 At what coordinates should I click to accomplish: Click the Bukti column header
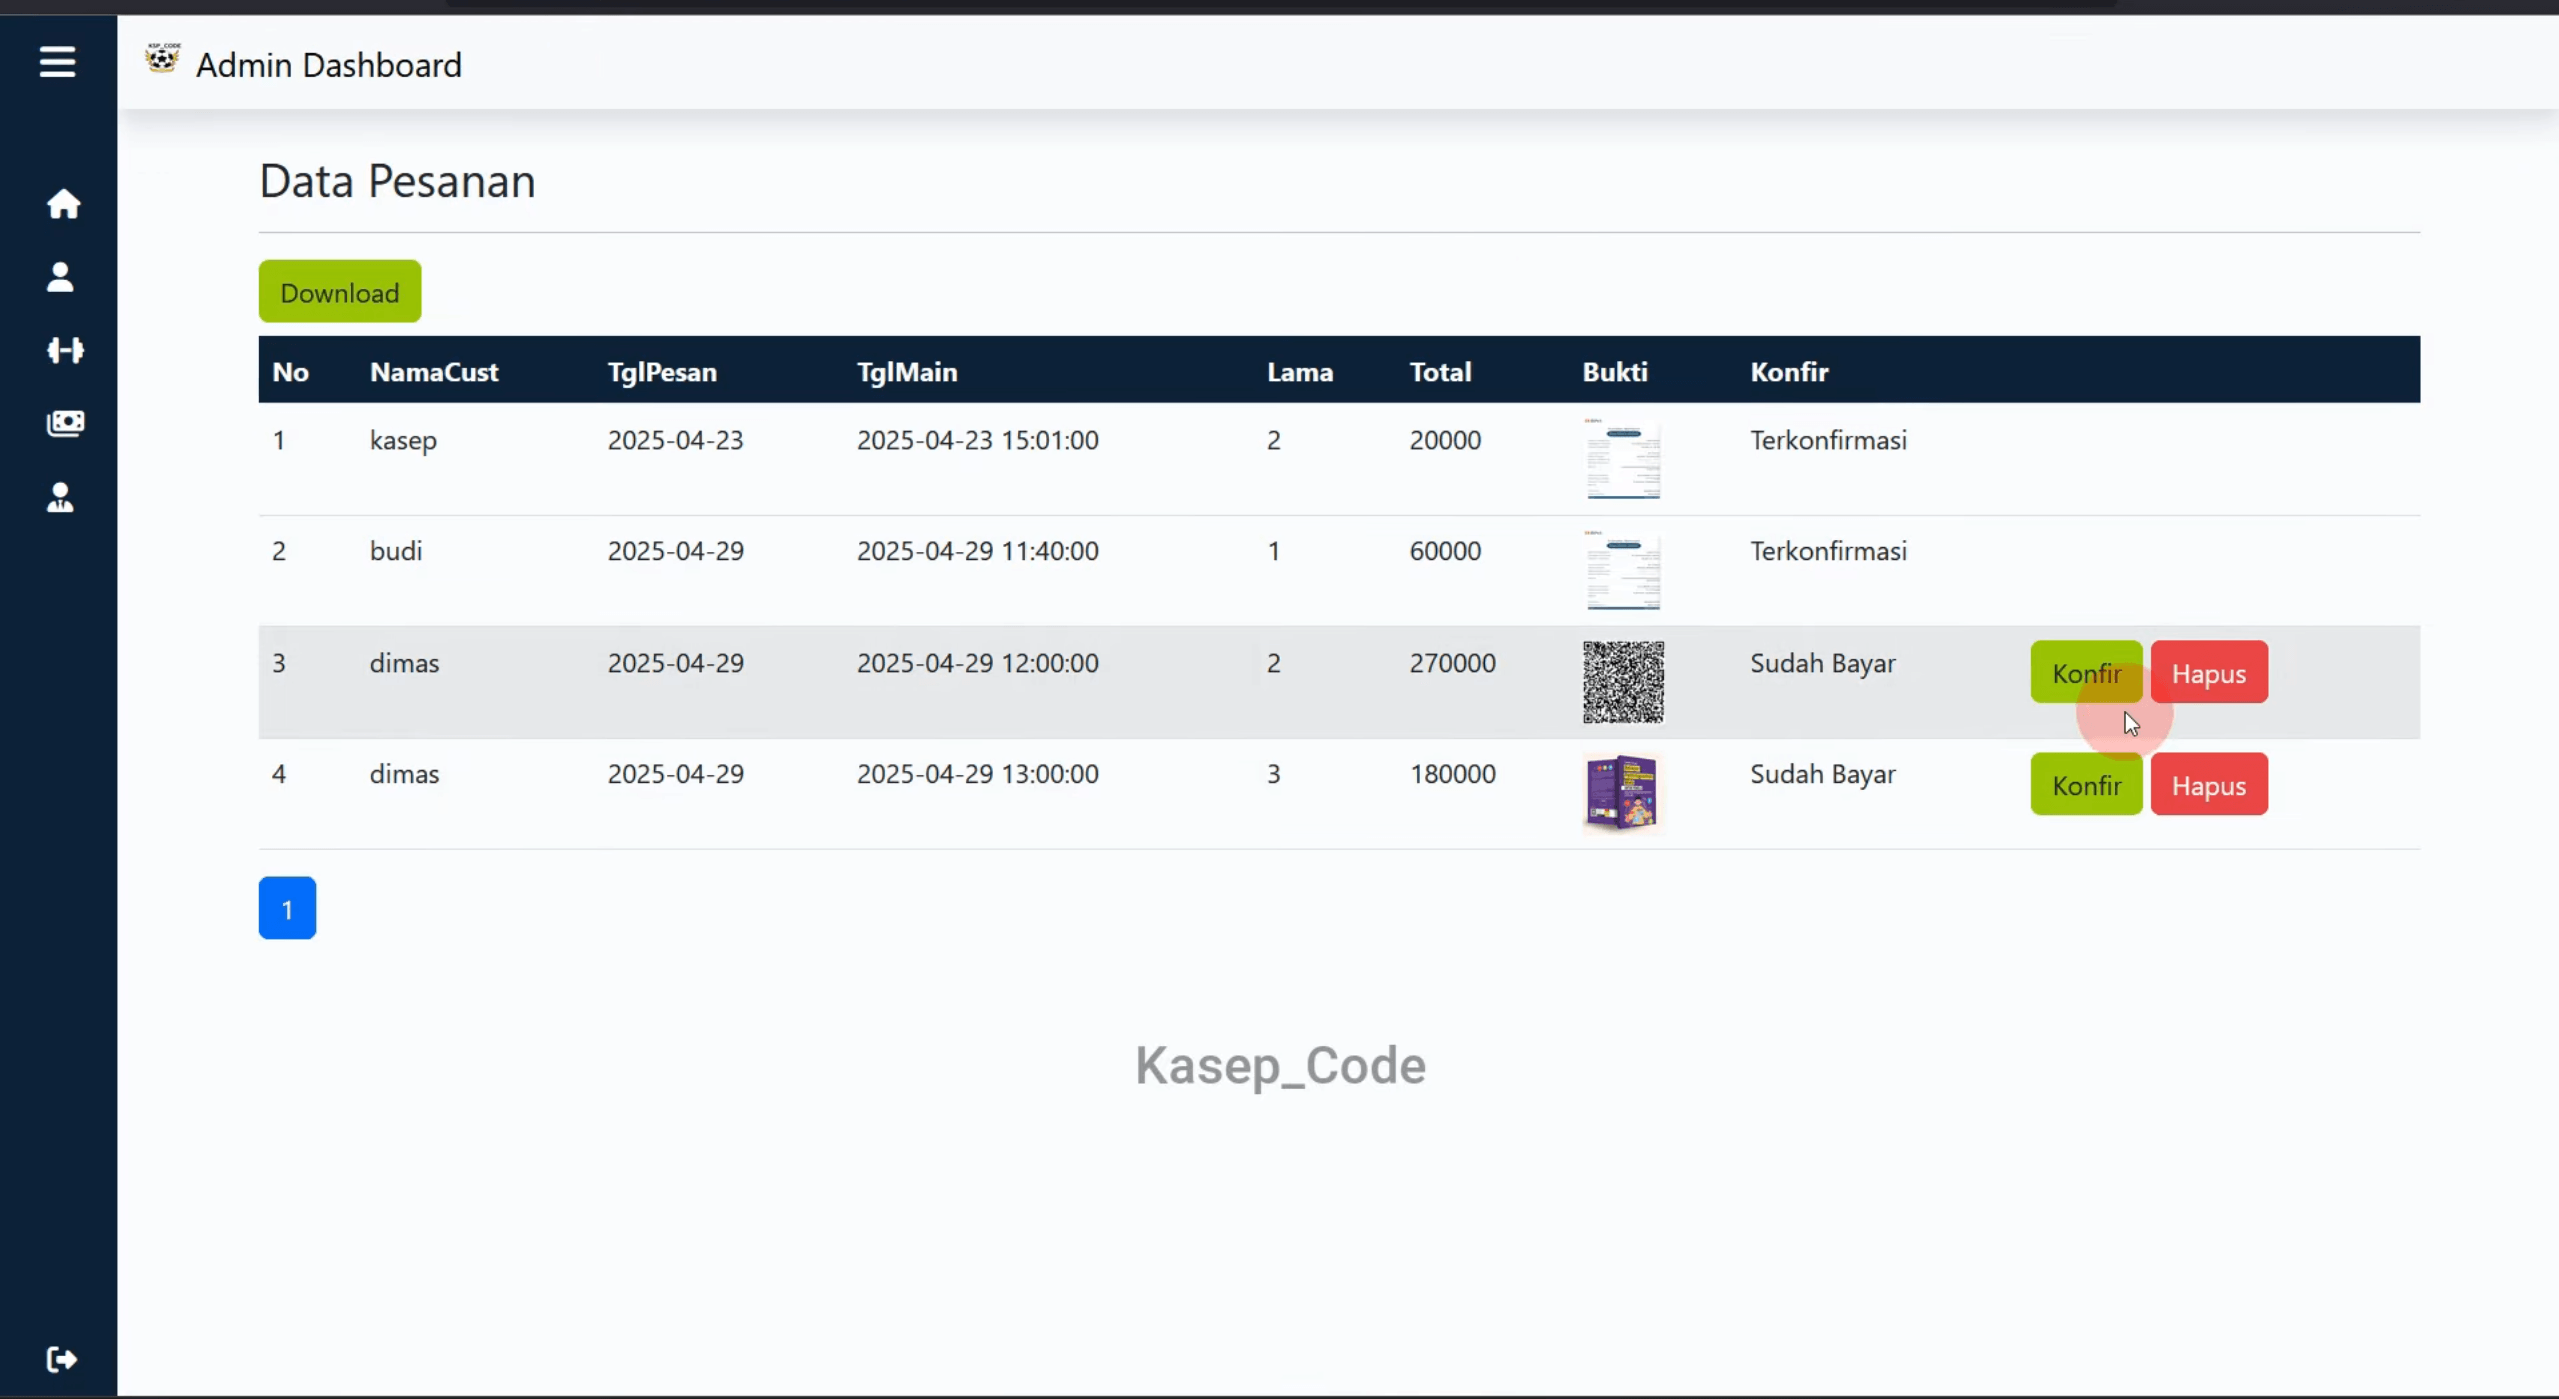1615,372
